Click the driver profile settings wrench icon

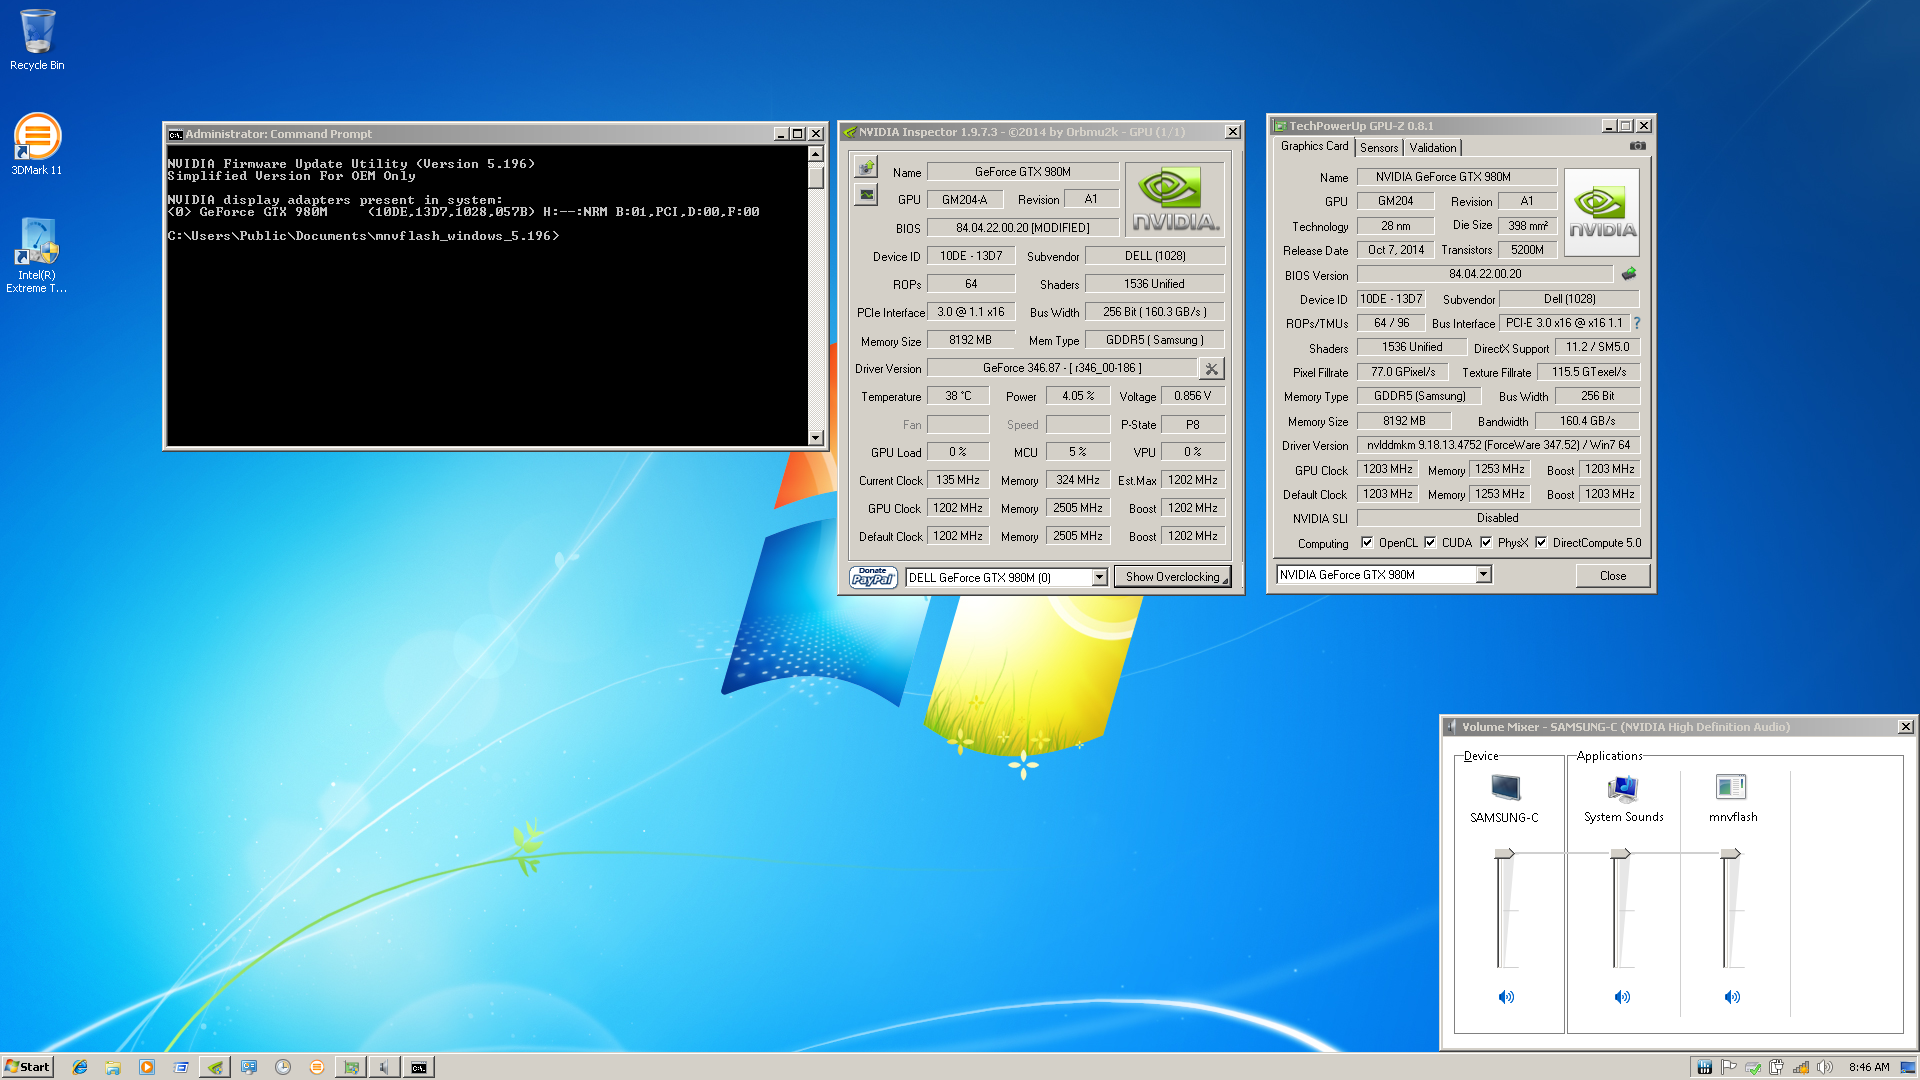tap(1211, 369)
